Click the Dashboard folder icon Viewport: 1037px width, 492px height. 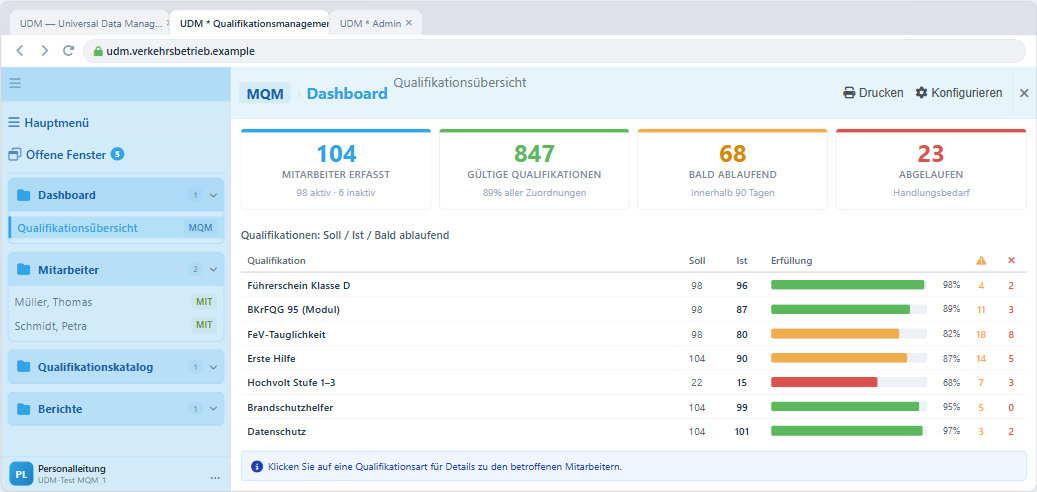tap(24, 195)
